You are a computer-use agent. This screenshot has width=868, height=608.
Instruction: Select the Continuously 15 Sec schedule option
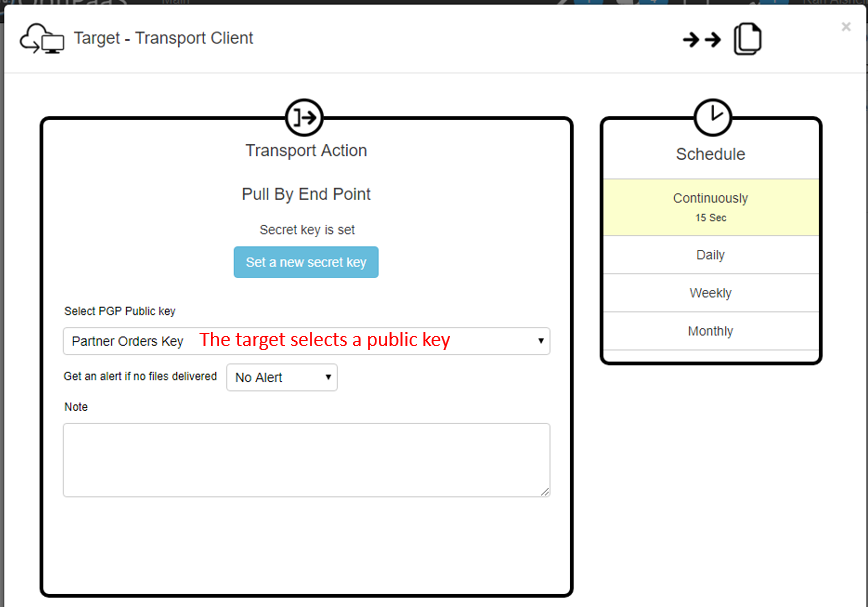click(710, 207)
